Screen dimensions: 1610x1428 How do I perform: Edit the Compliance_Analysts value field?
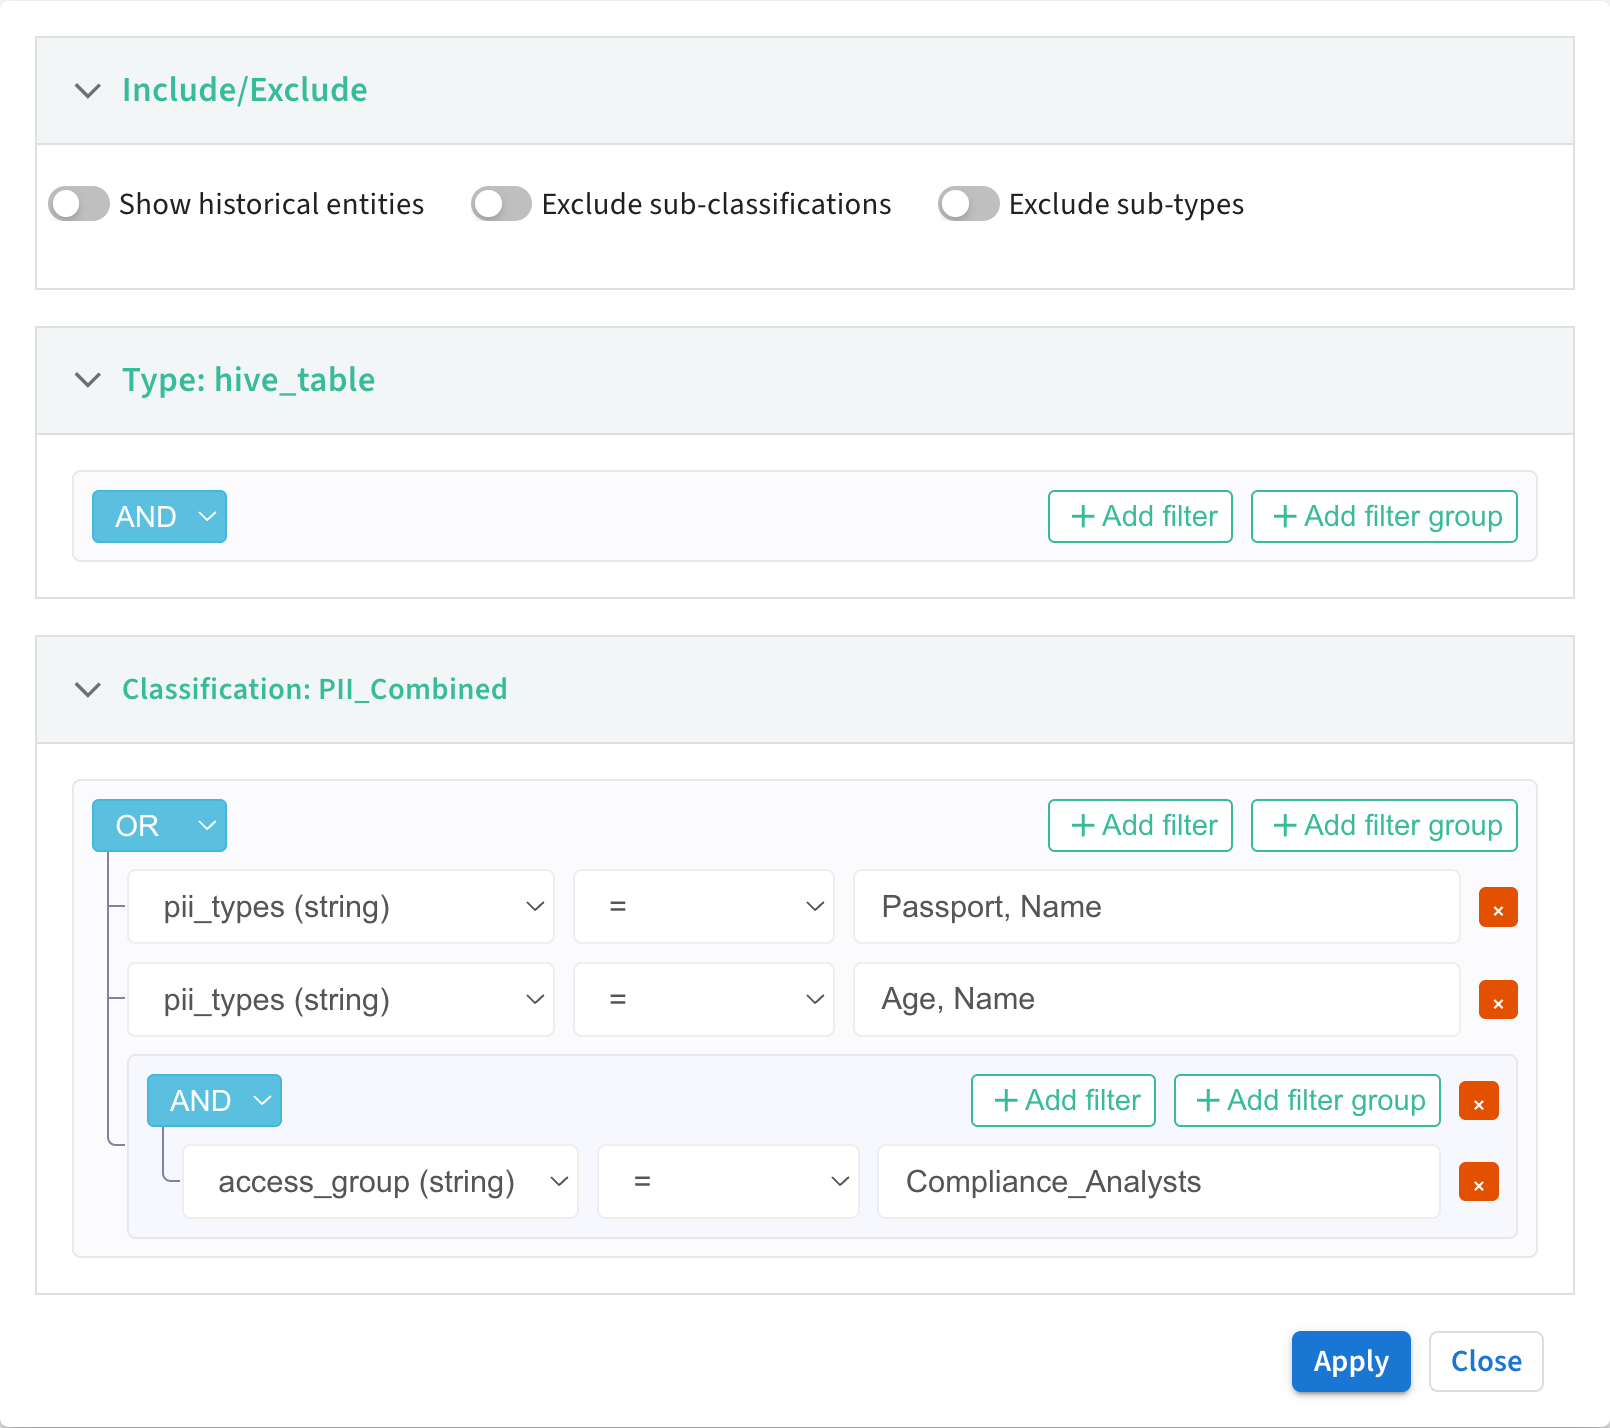click(1157, 1182)
